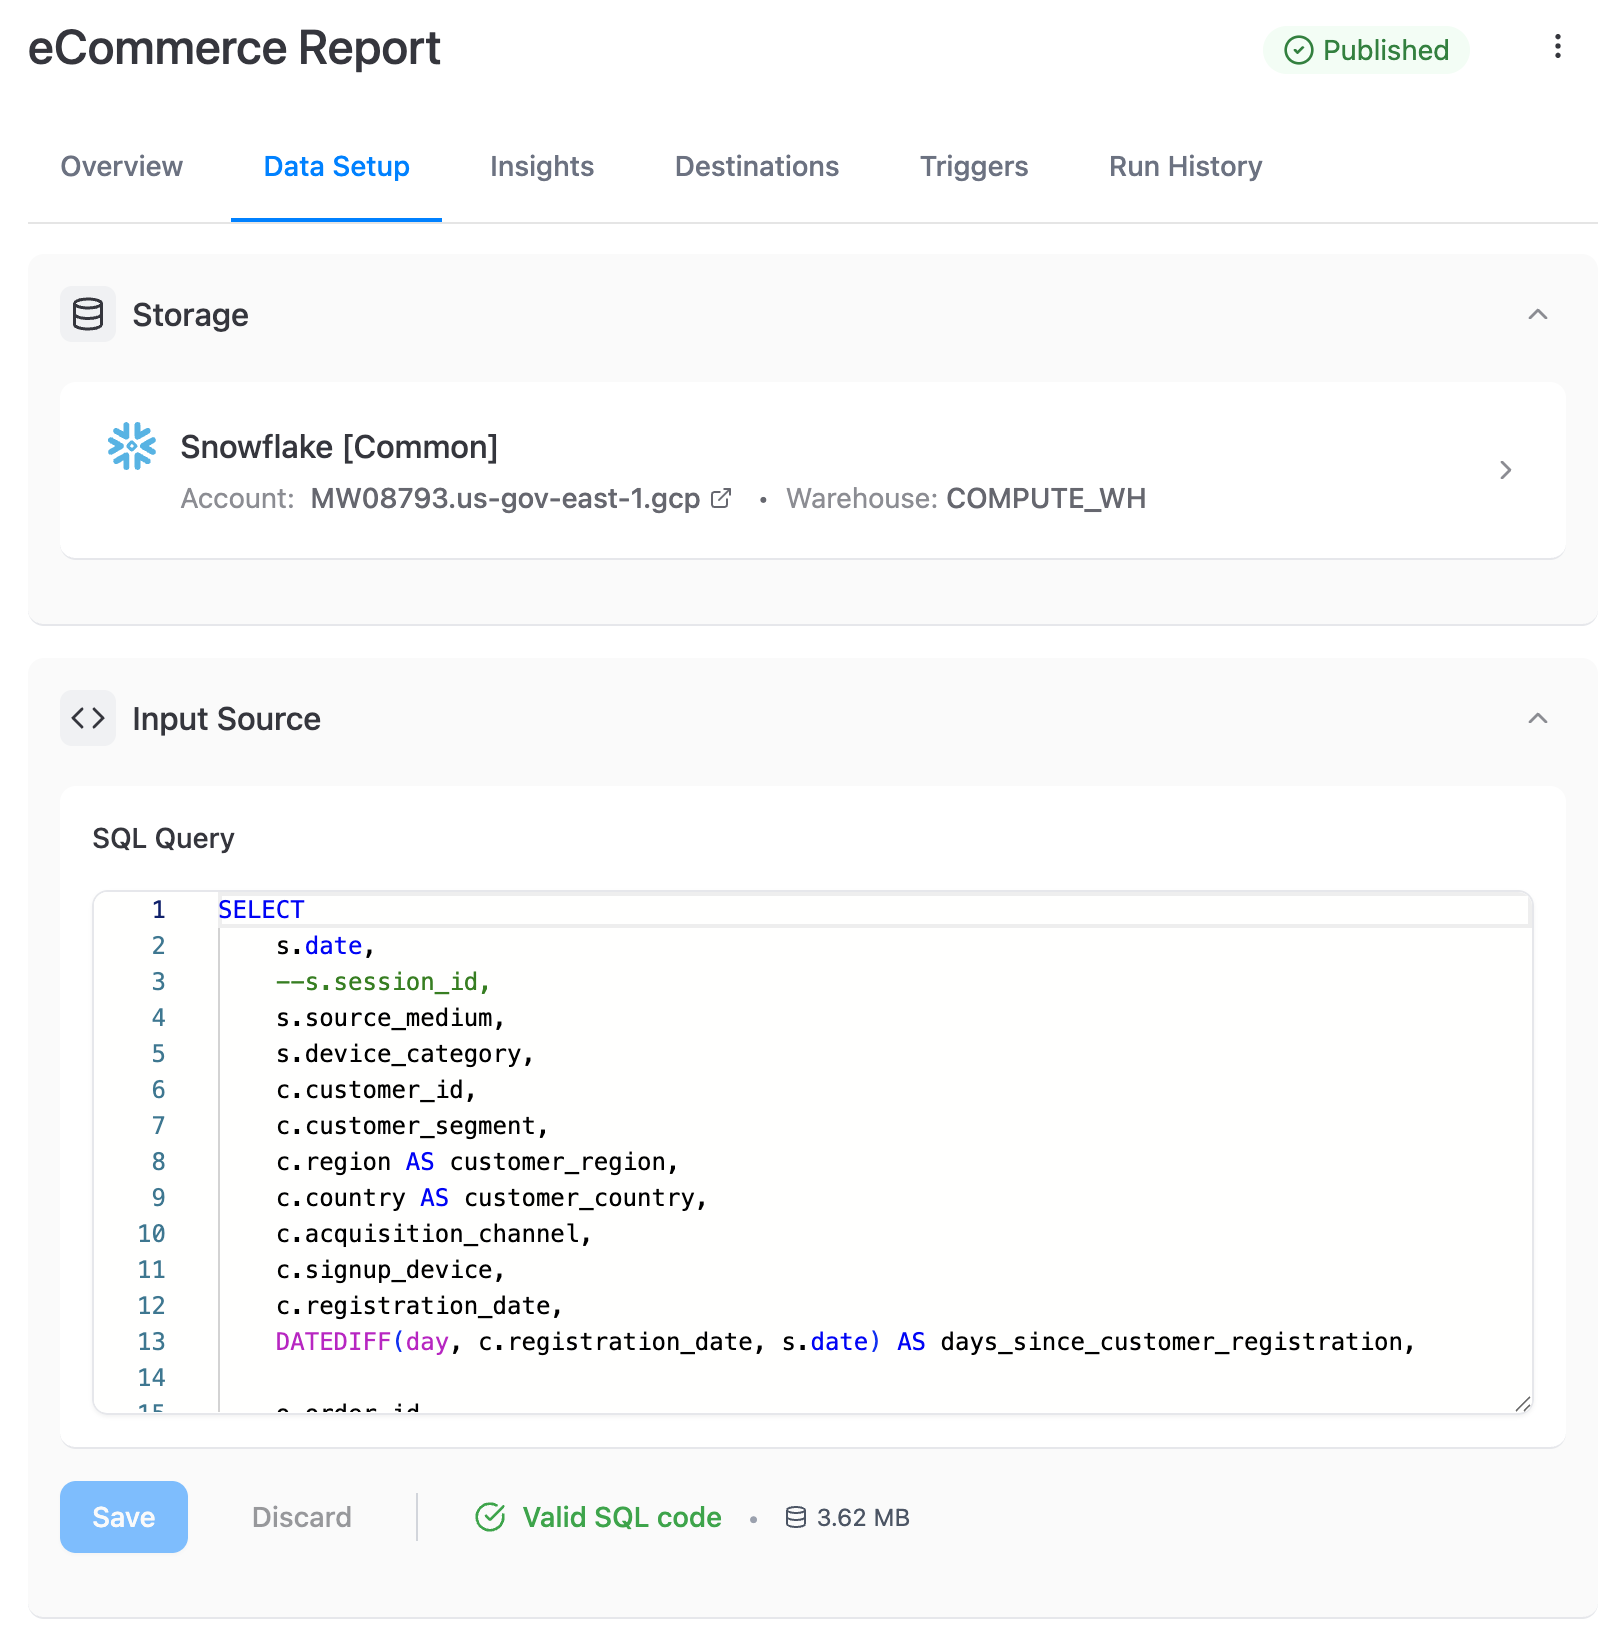This screenshot has height=1644, width=1620.
Task: Open the three-dot more options menu
Action: pyautogui.click(x=1557, y=47)
